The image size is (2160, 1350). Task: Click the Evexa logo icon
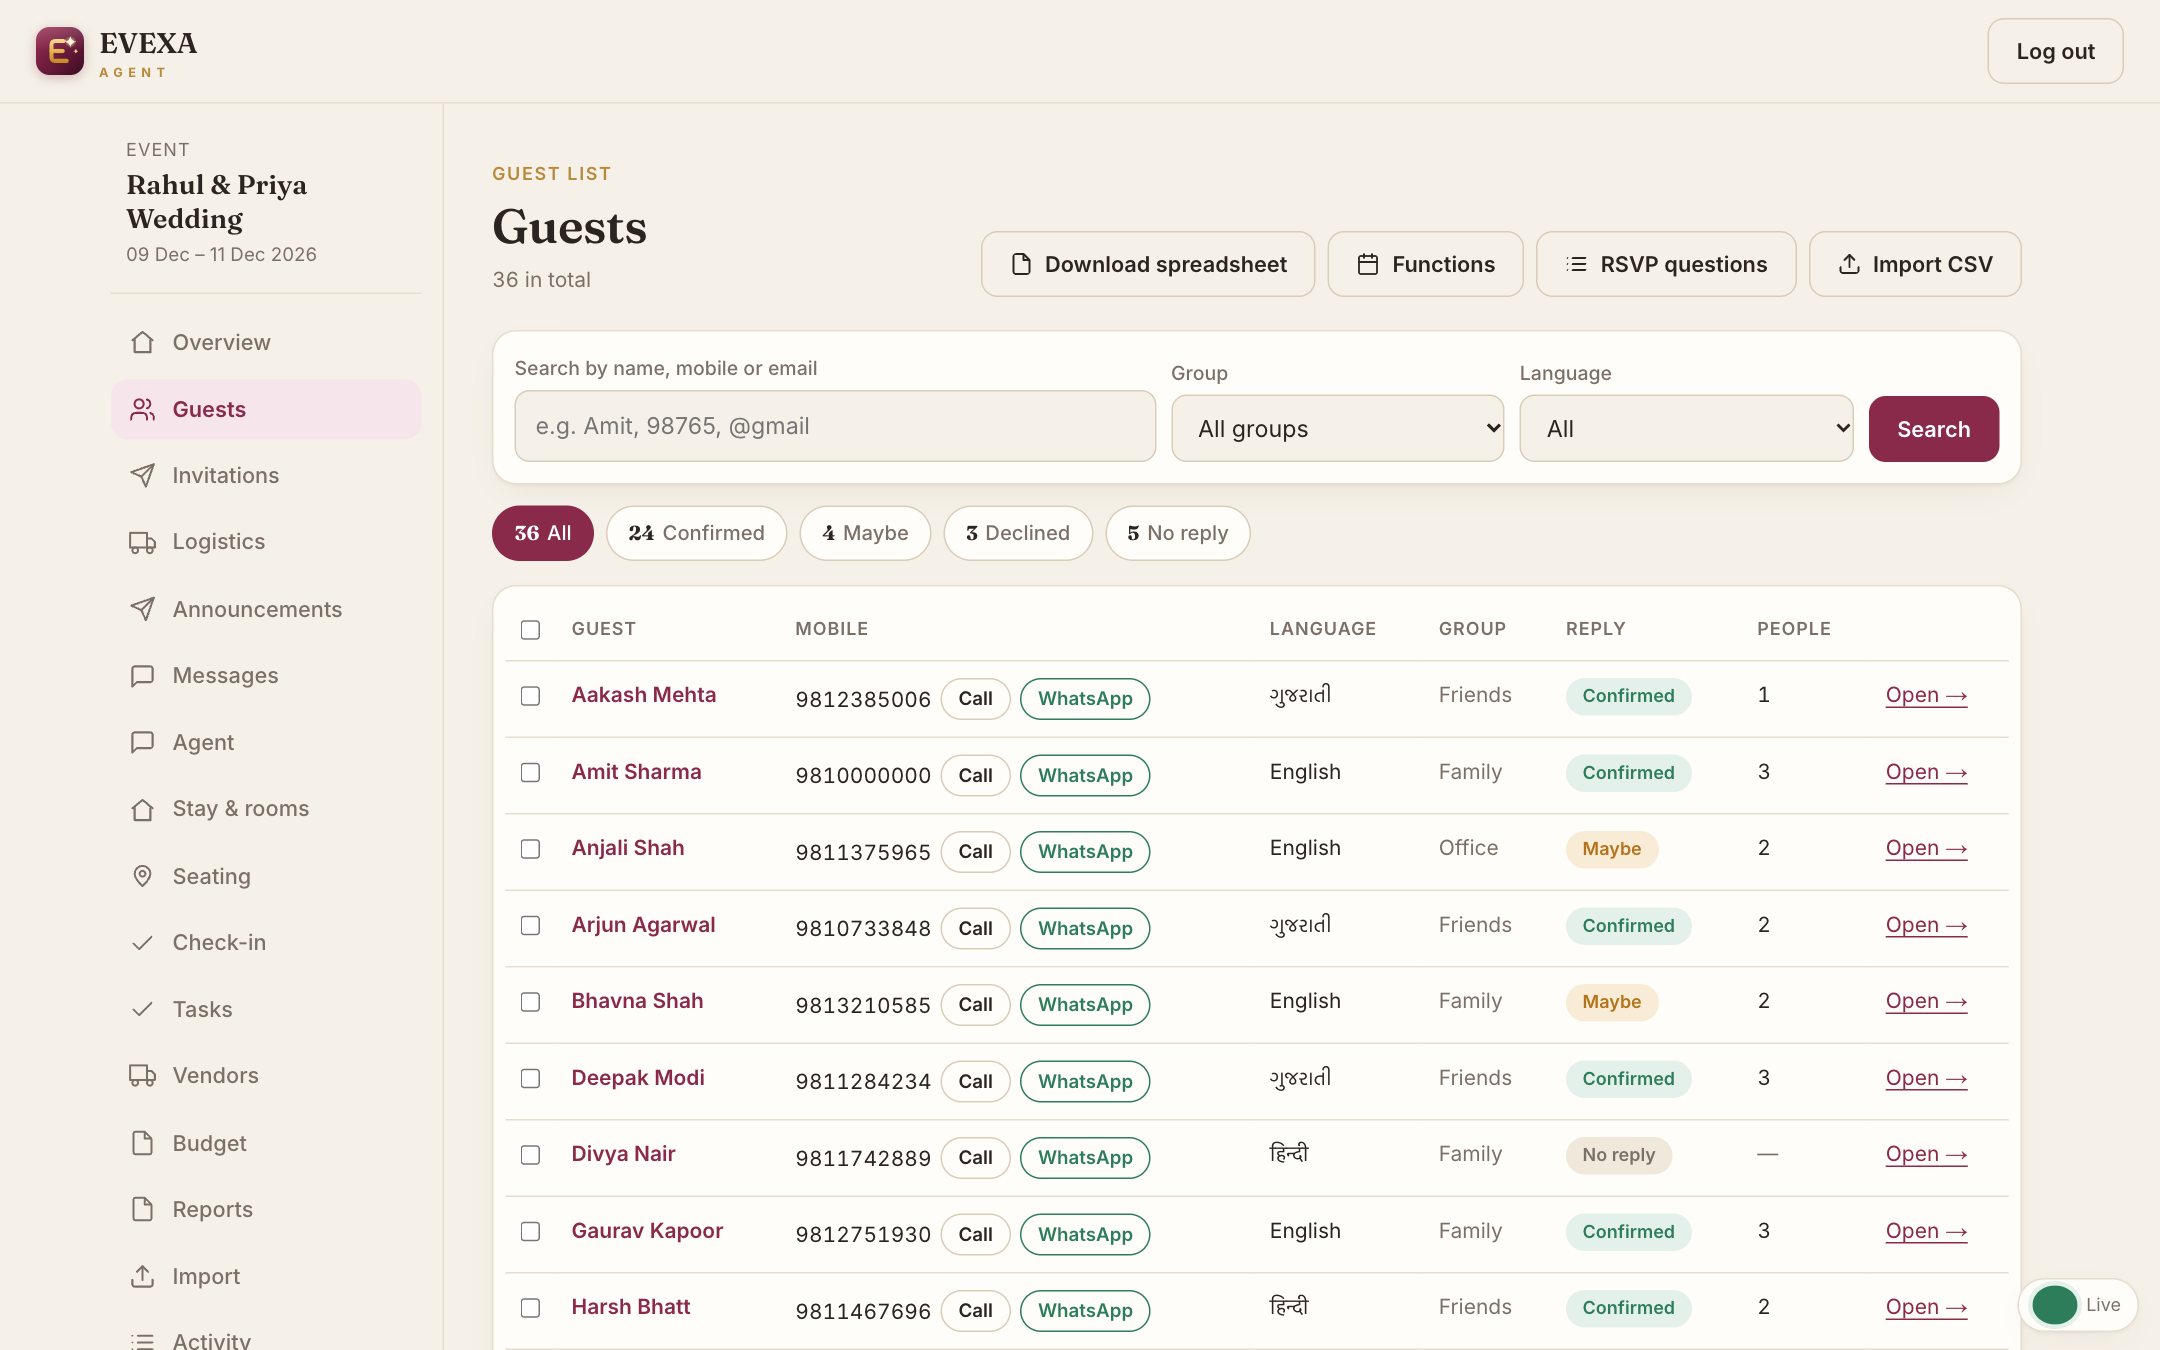[60, 51]
